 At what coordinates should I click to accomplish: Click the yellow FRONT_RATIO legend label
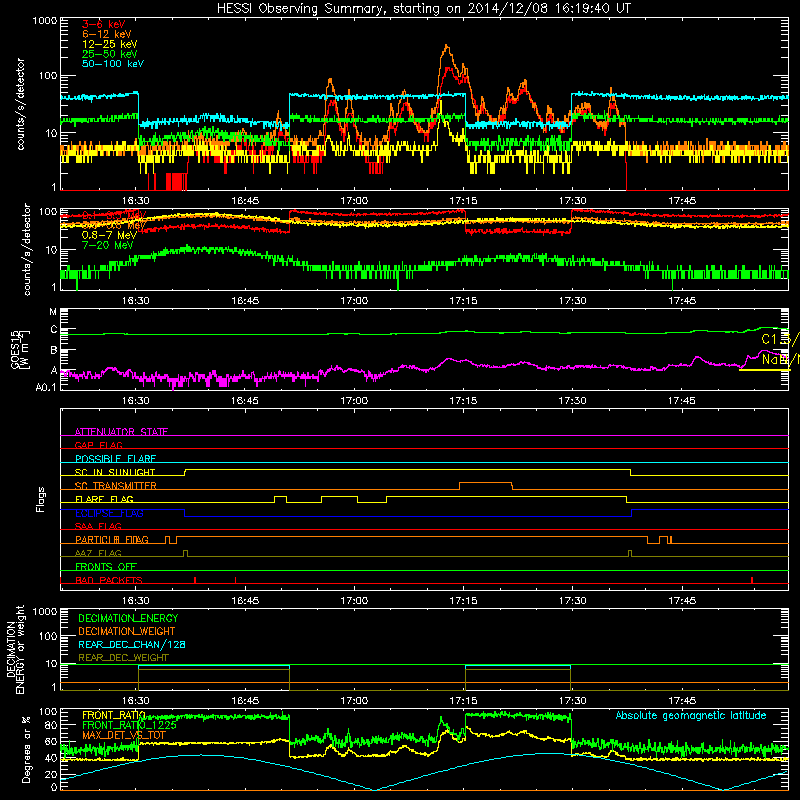pos(114,715)
